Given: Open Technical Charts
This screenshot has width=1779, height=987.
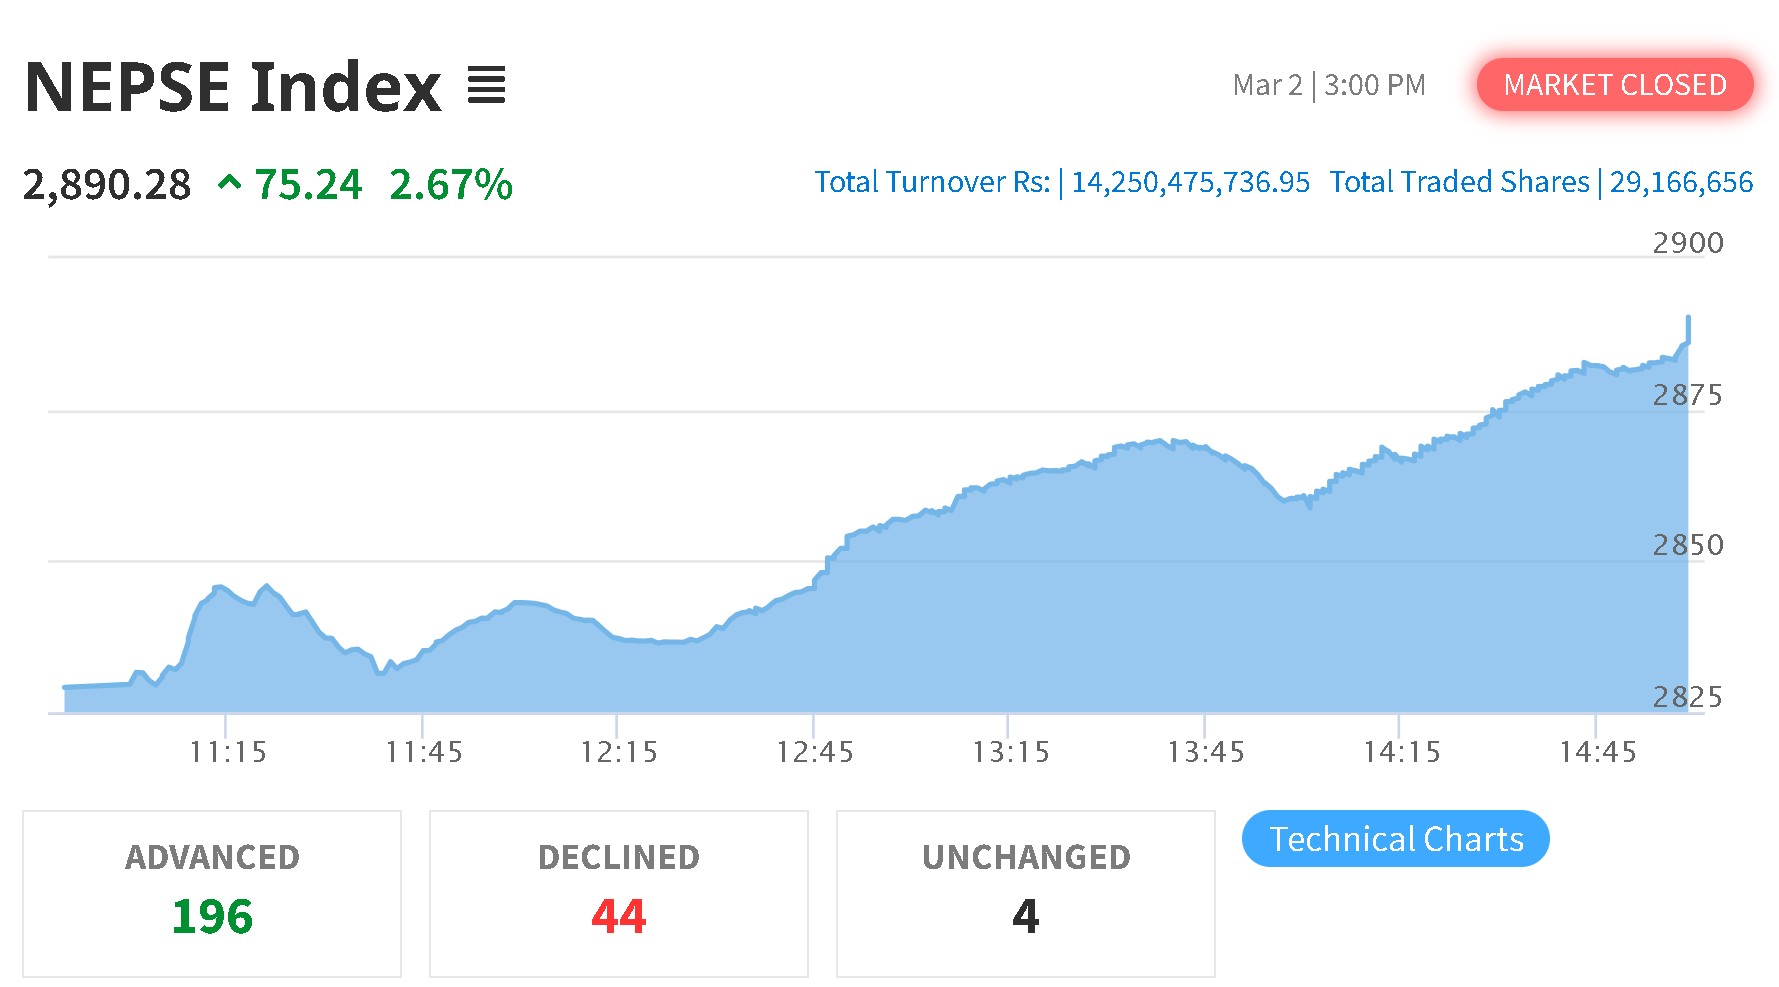Looking at the screenshot, I should (x=1395, y=839).
